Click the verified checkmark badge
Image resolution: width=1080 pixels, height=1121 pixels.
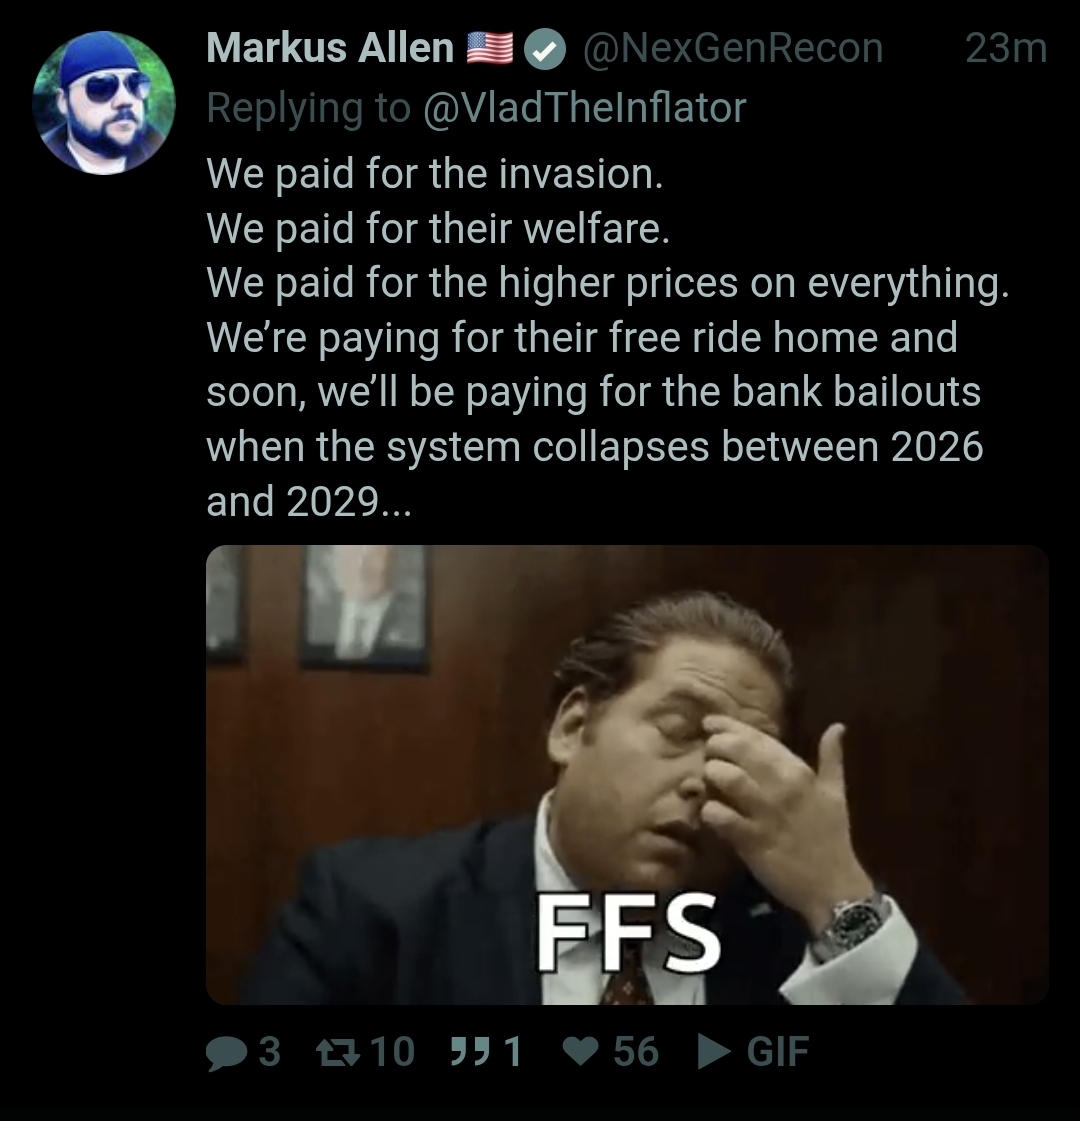(545, 49)
